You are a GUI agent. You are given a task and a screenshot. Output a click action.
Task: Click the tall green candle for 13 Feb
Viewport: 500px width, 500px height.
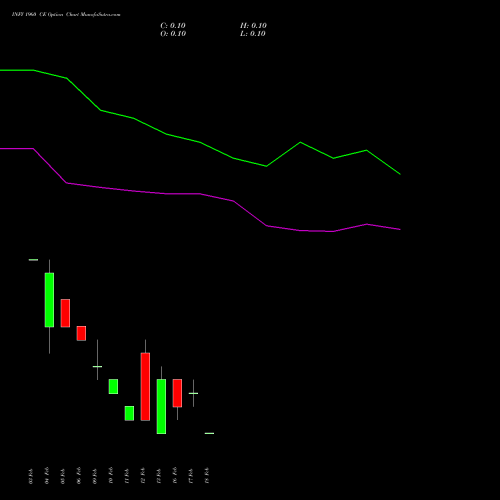pyautogui.click(x=161, y=406)
